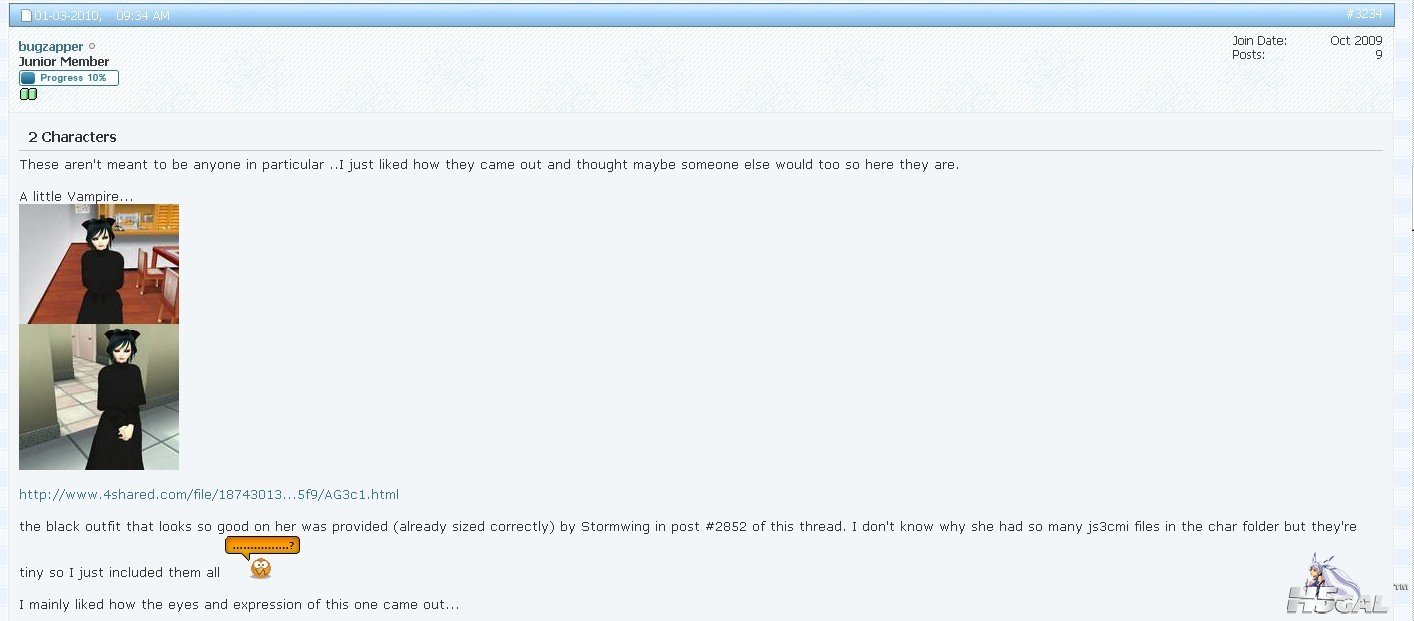Click the 'A little Vampire...' caption text
Image resolution: width=1414 pixels, height=621 pixels.
tap(76, 197)
